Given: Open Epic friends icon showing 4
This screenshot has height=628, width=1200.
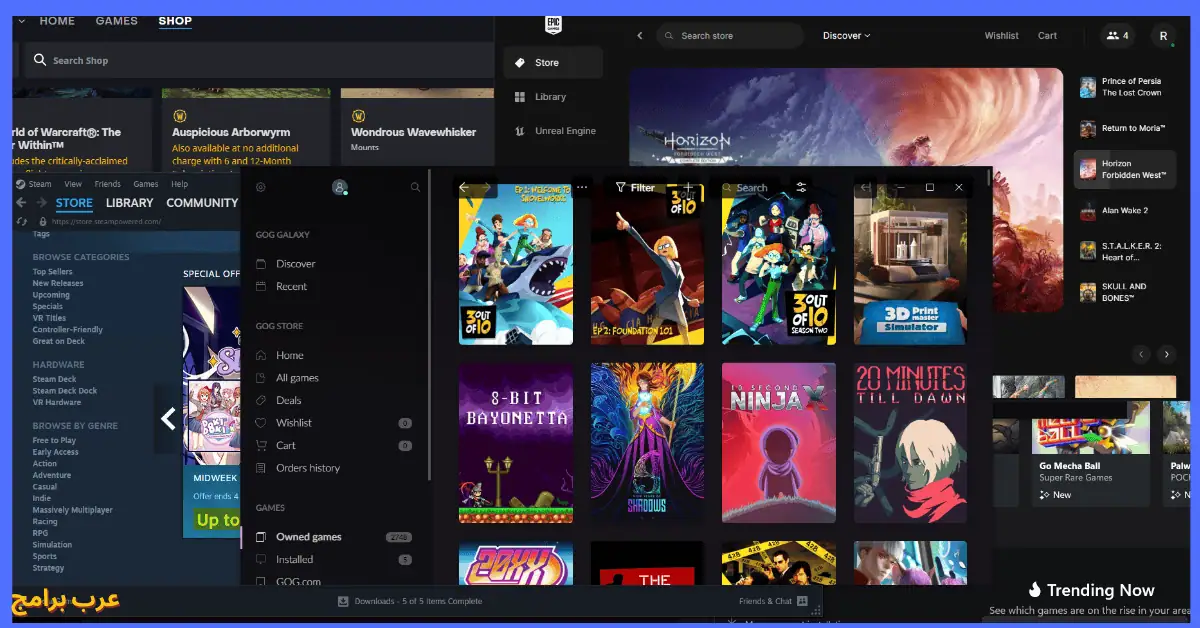Looking at the screenshot, I should [1116, 36].
